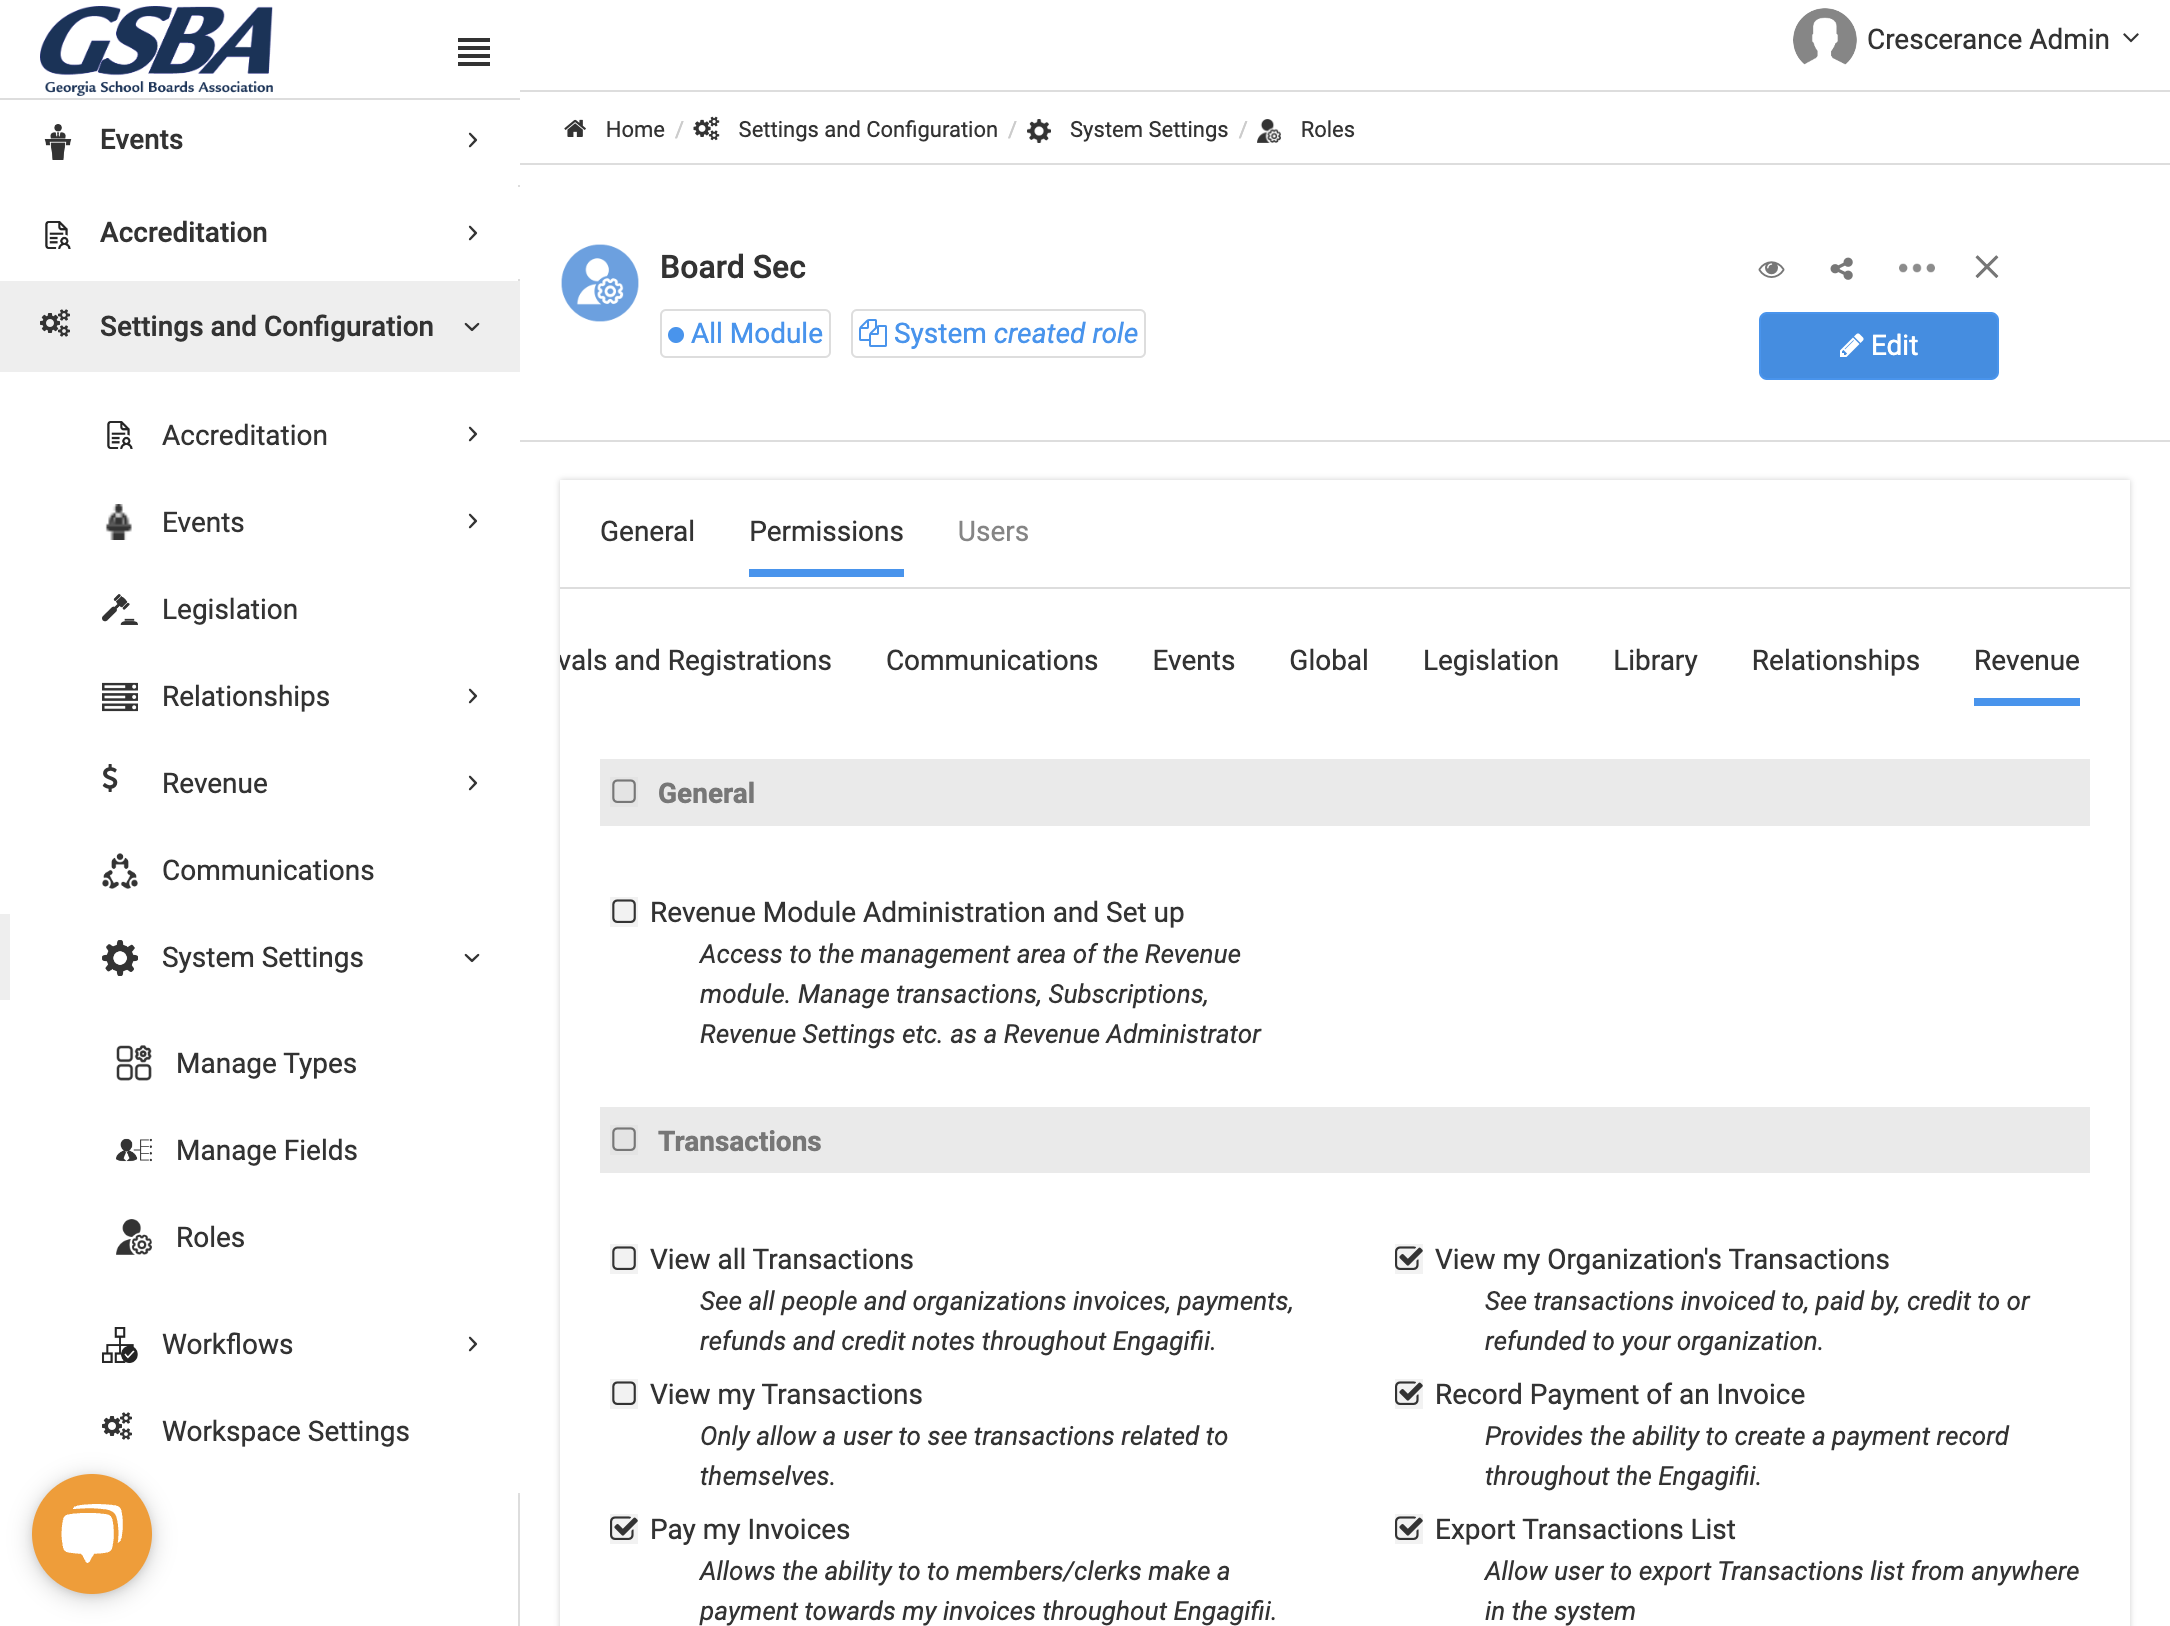
Task: Uncheck Pay my Invoices checkbox
Action: tap(624, 1528)
